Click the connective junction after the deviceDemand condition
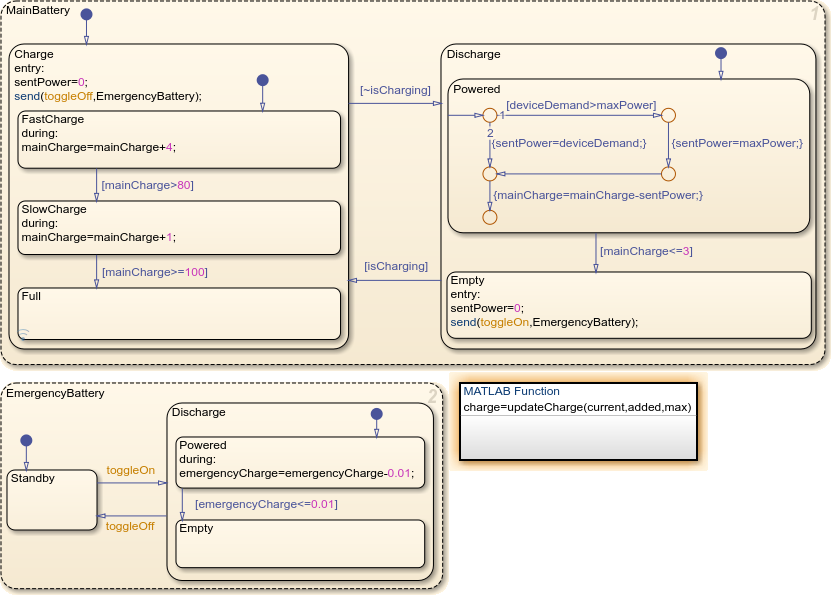This screenshot has width=831, height=595. (669, 114)
